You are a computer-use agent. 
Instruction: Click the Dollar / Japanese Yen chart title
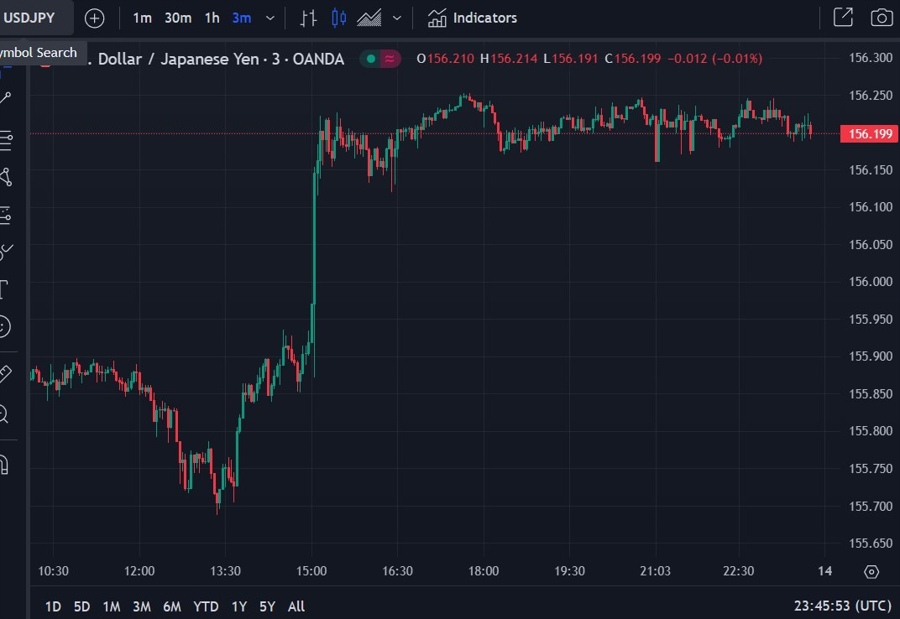[221, 59]
